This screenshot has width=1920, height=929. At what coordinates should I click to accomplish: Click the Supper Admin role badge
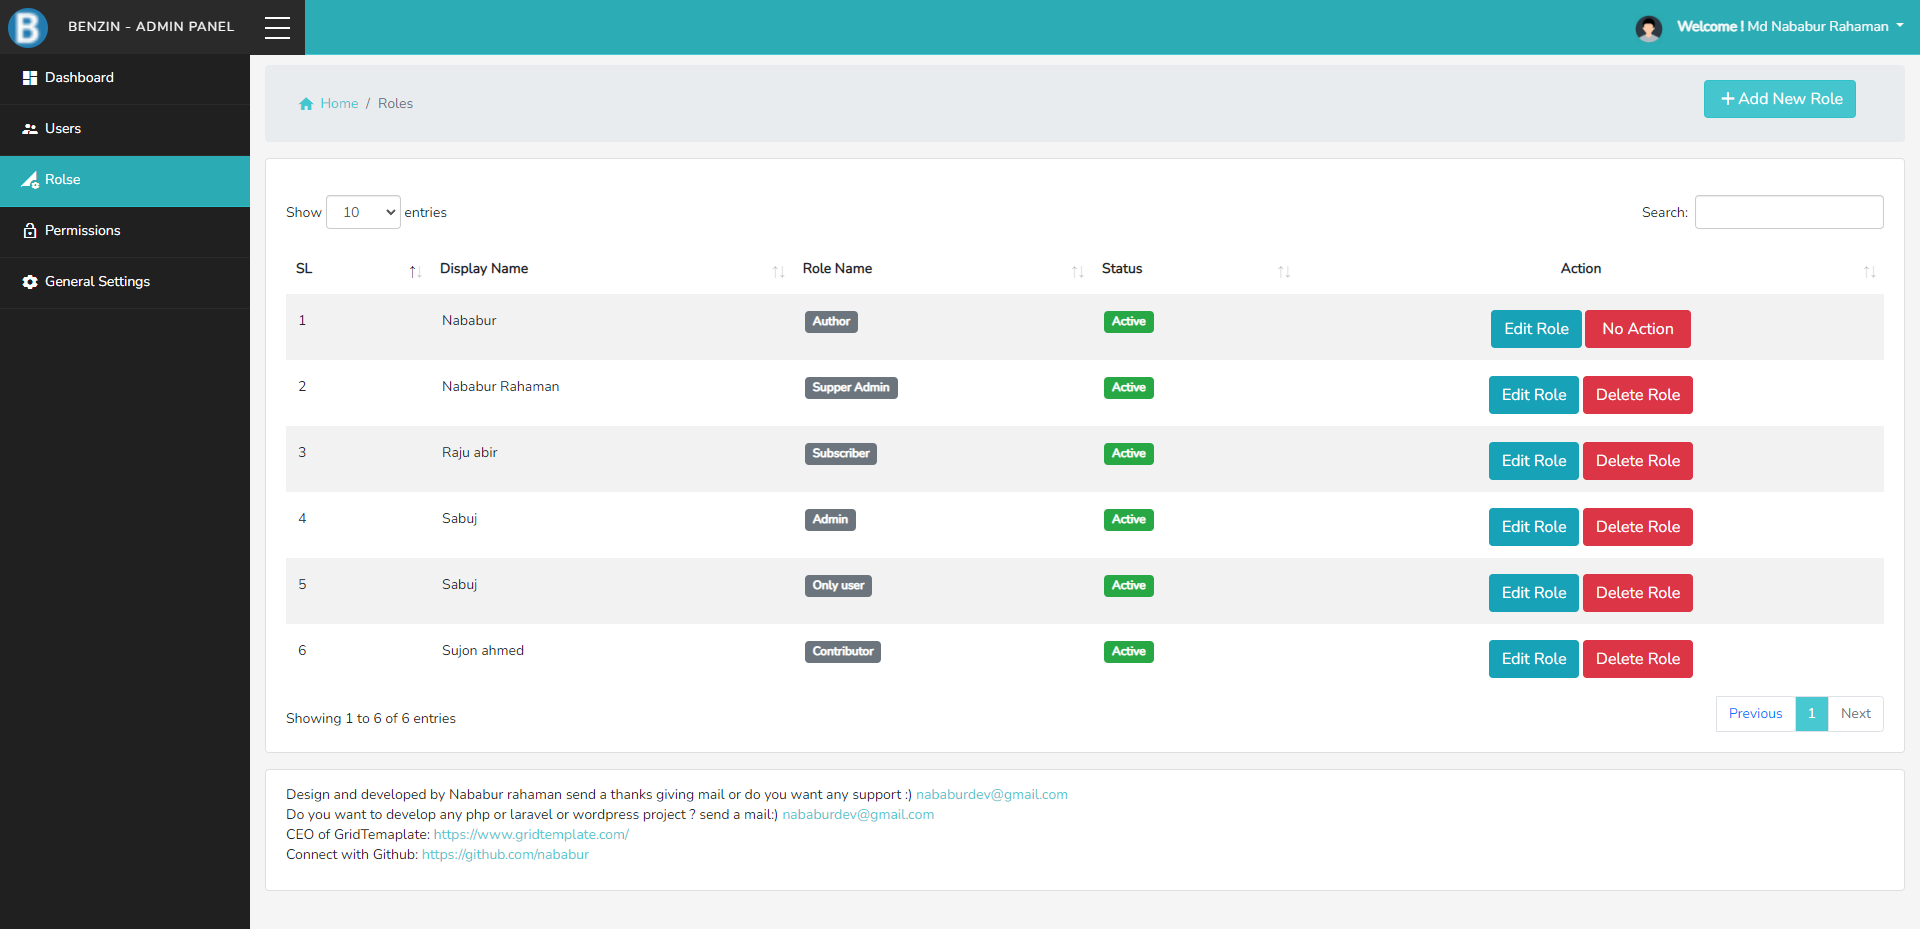[851, 388]
